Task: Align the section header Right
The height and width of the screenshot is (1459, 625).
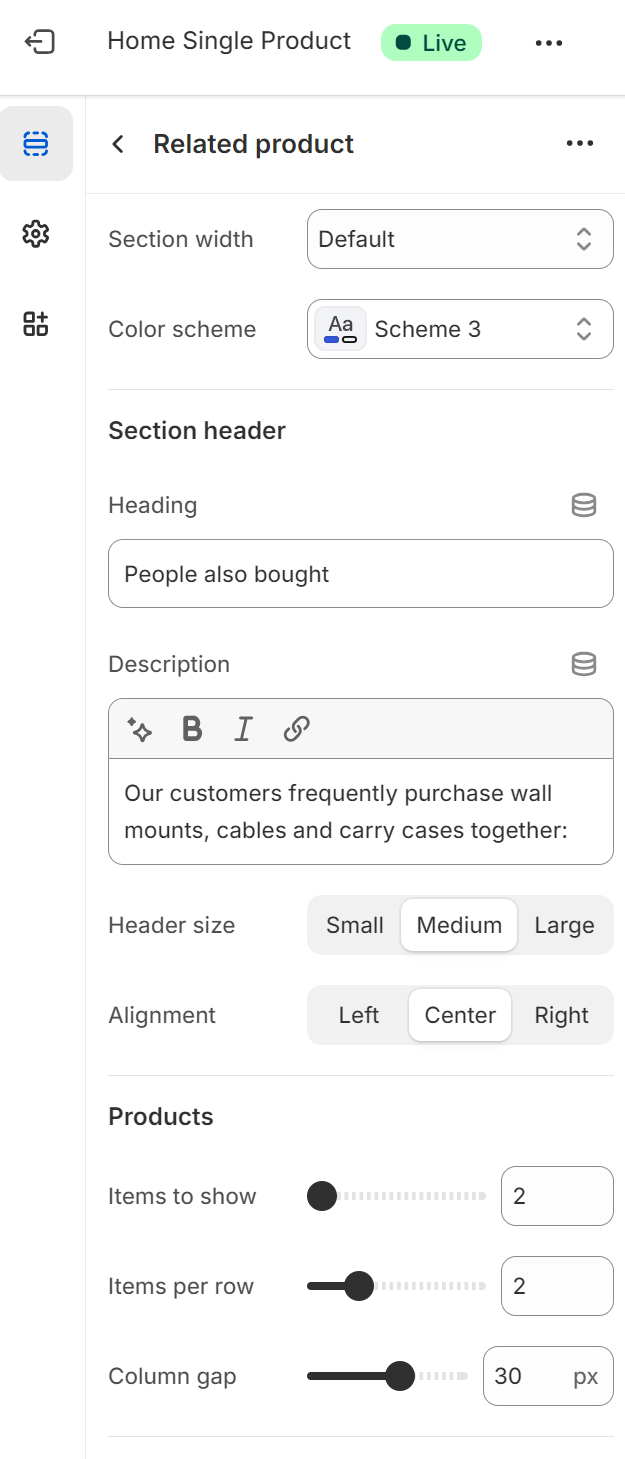Action: [561, 1015]
